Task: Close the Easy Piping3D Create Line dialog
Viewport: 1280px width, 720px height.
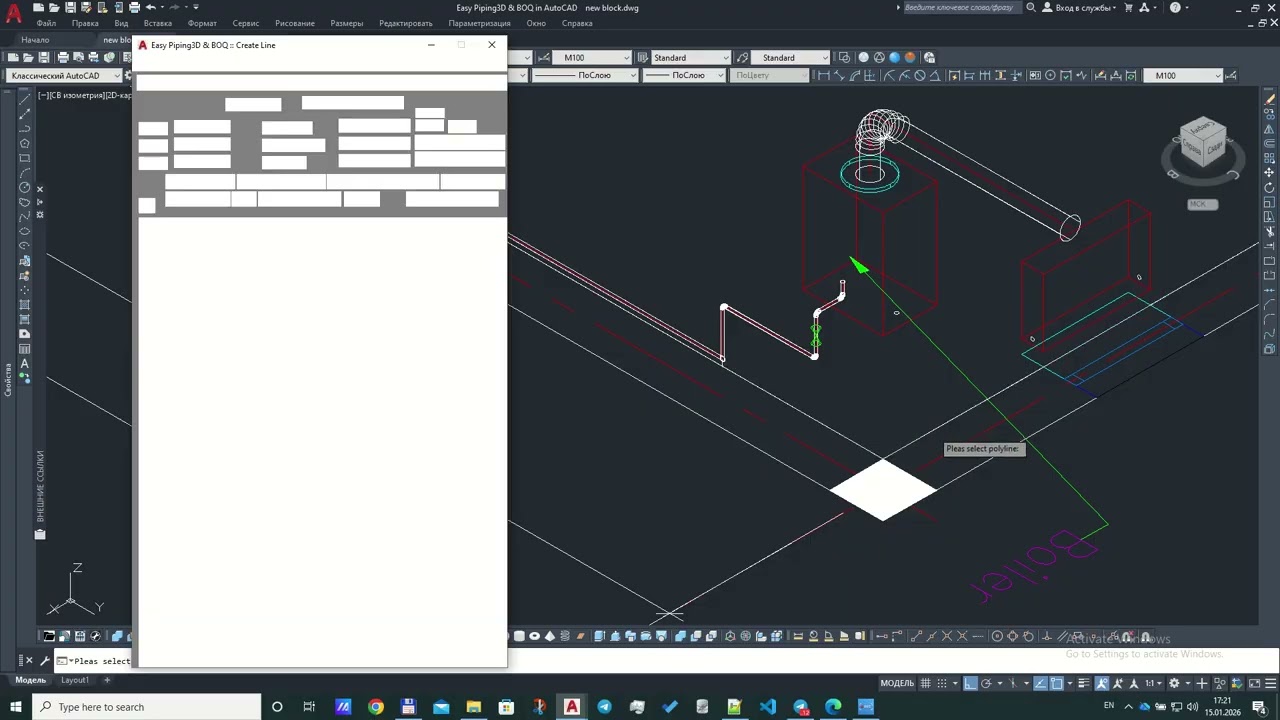Action: pyautogui.click(x=491, y=45)
